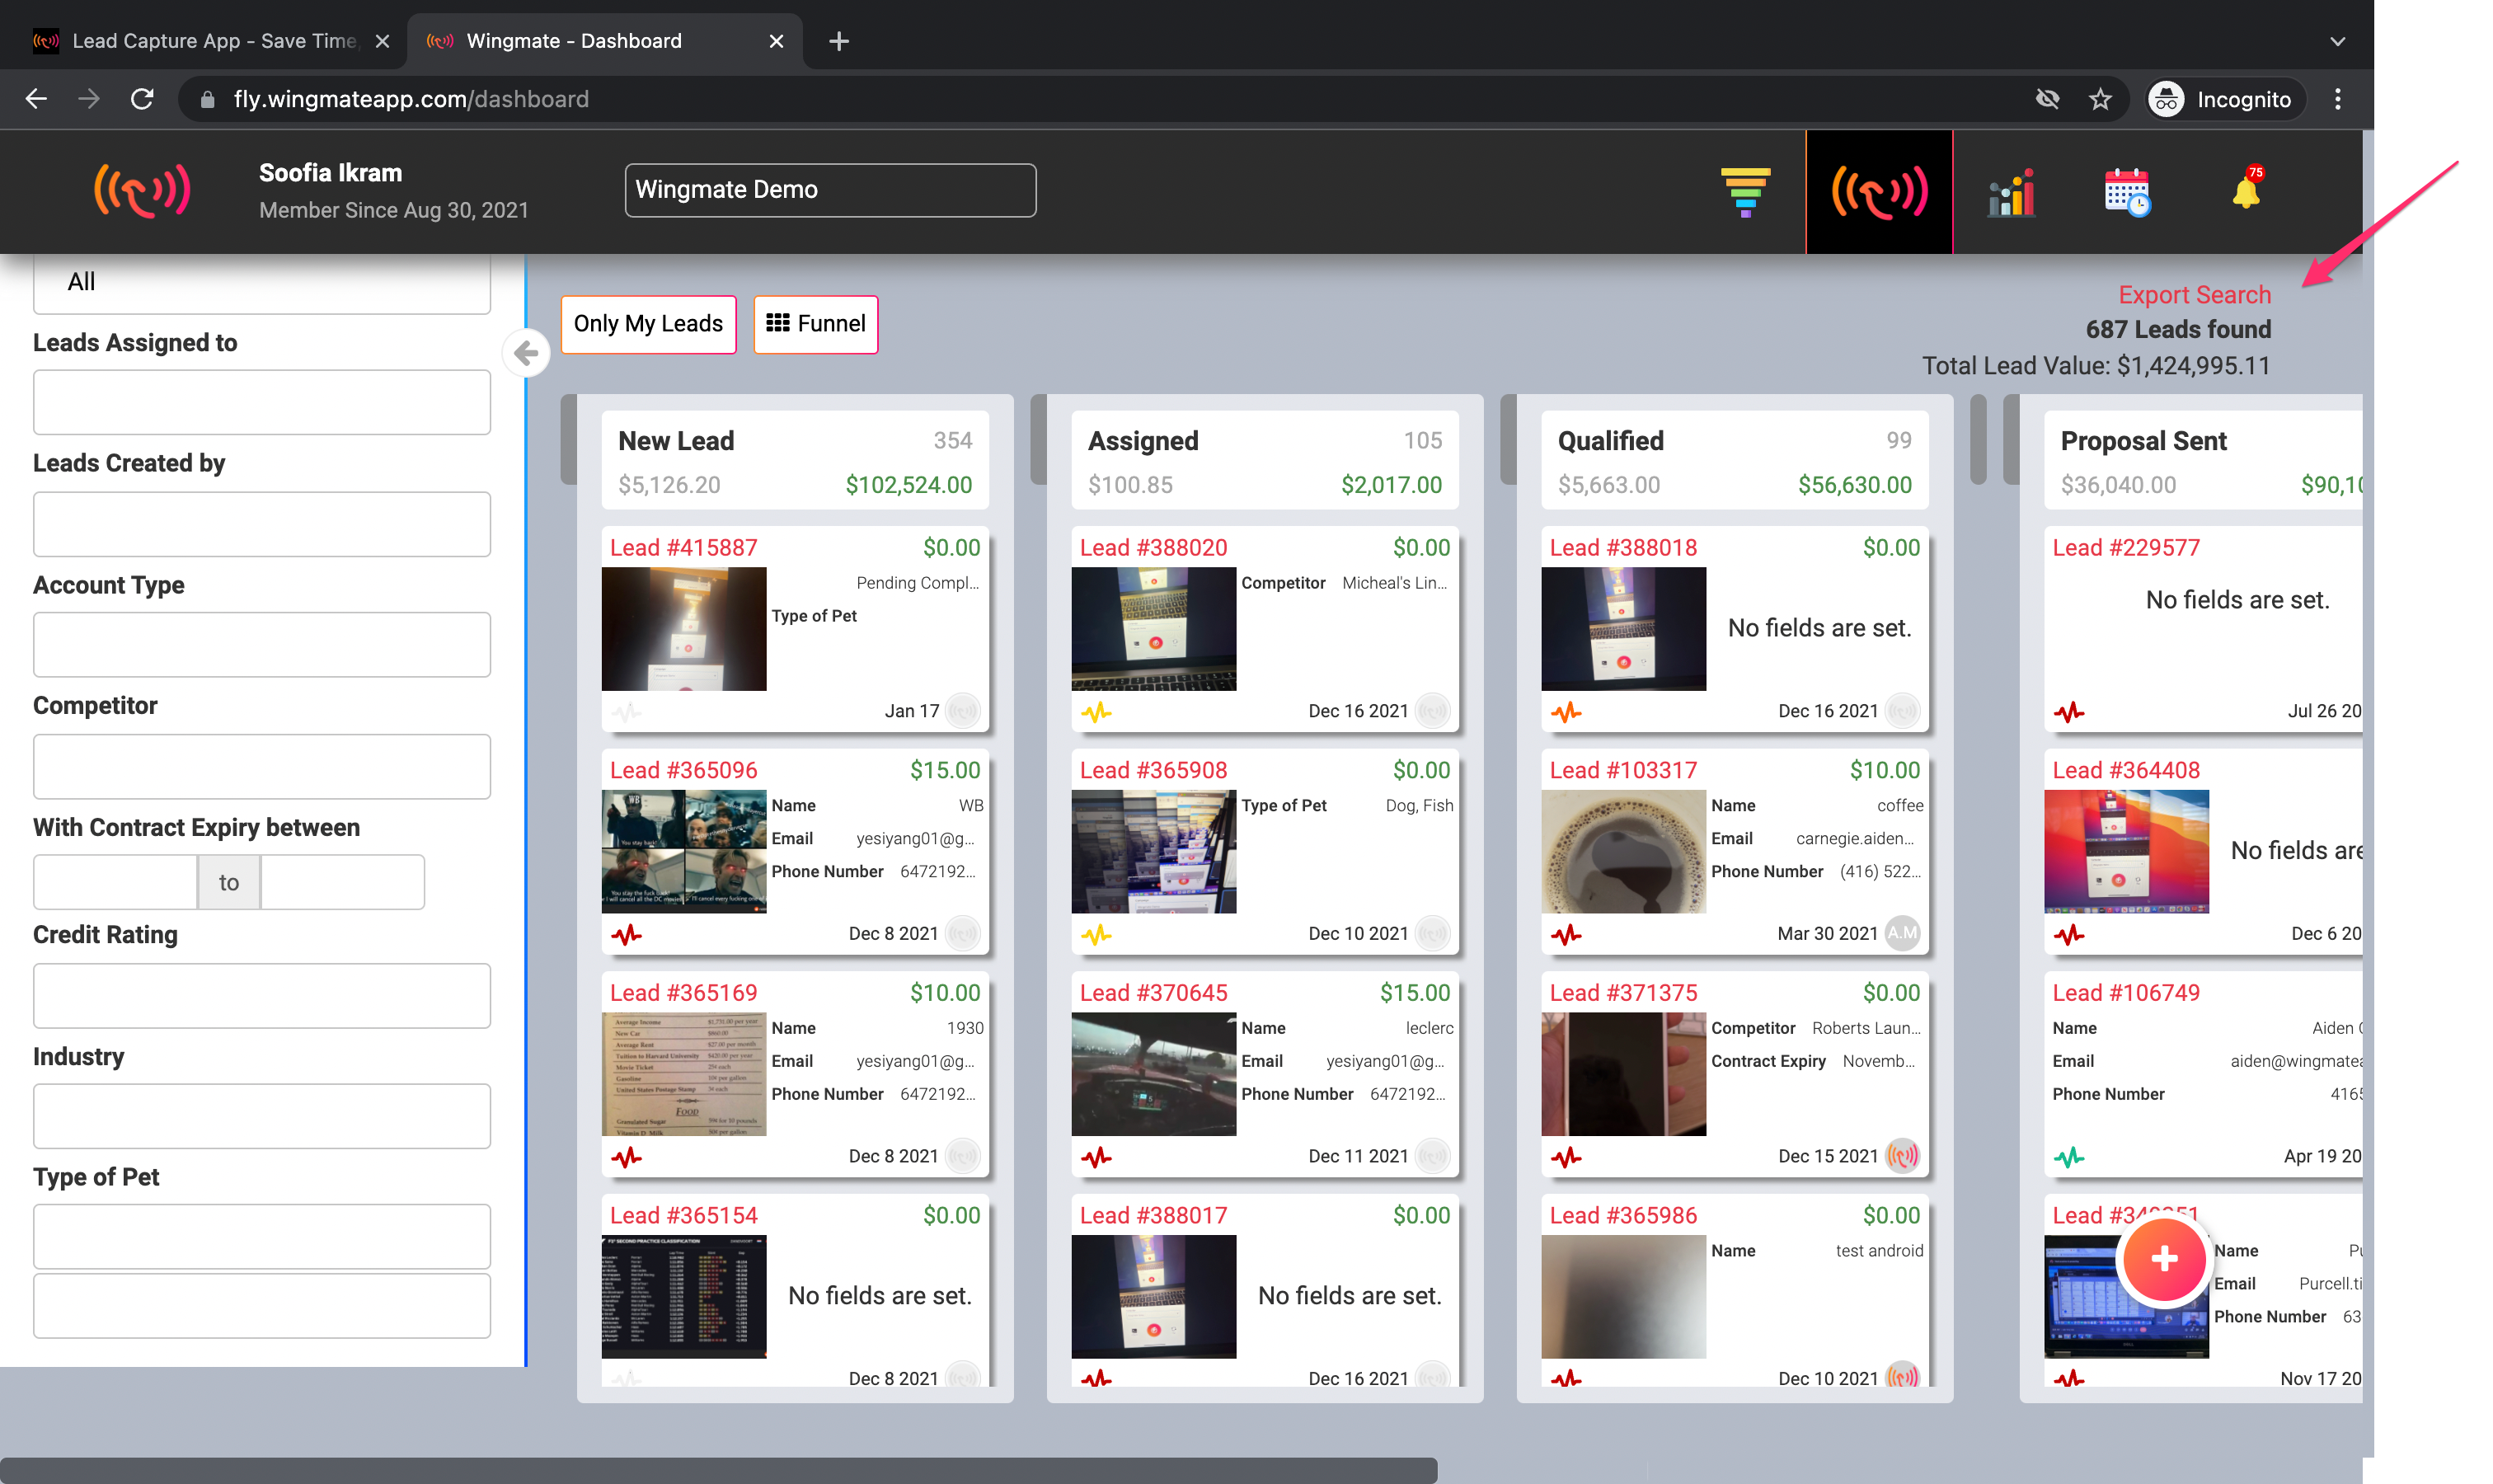2493x1484 pixels.
Task: Click yellow pulse icon on Lead #388020
Action: click(x=1097, y=712)
